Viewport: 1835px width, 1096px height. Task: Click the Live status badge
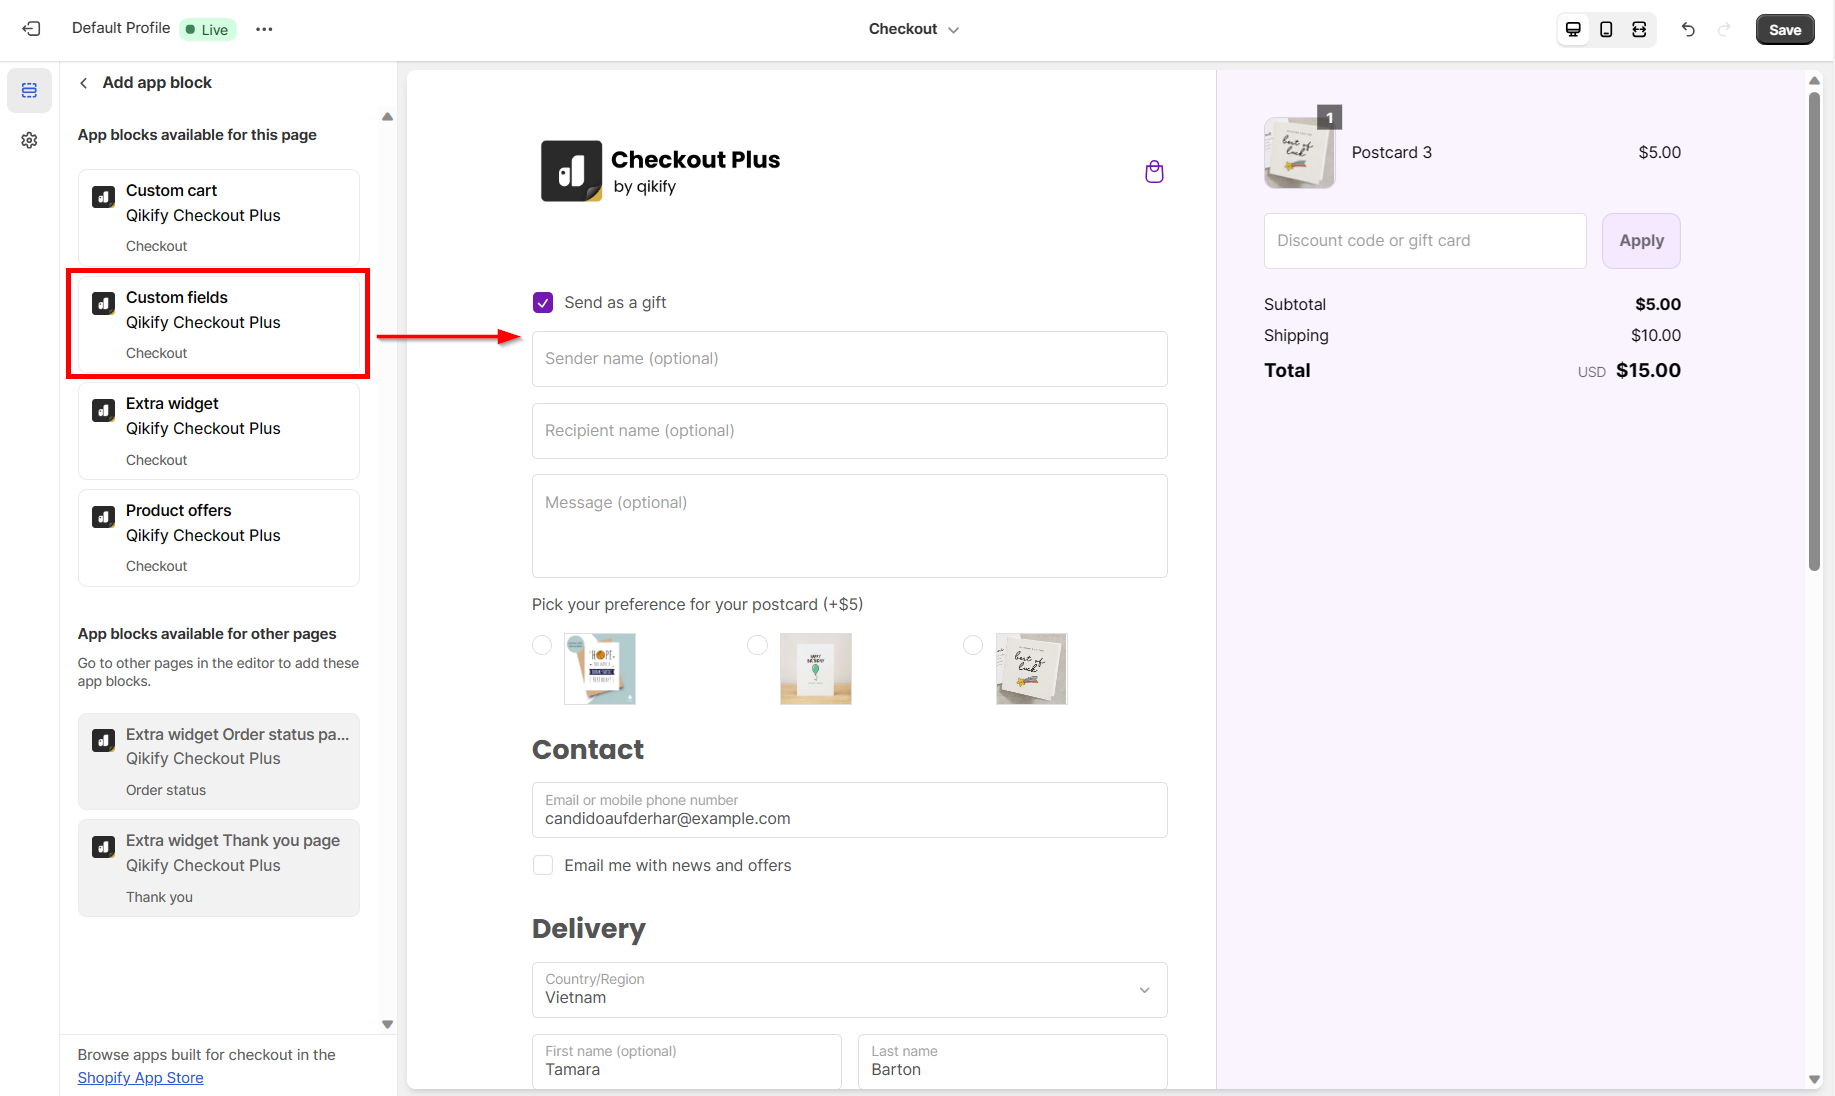[x=208, y=29]
